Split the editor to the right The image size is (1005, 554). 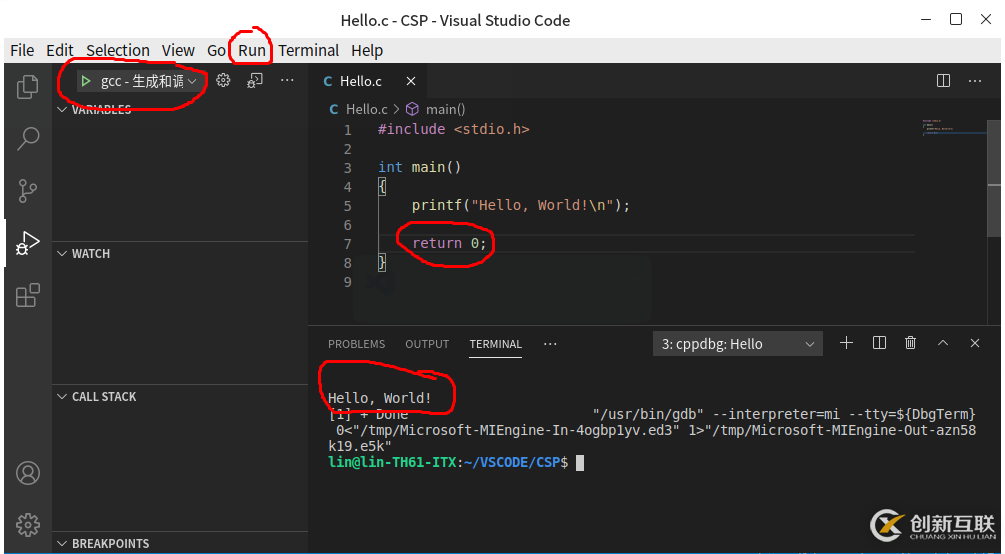tap(943, 81)
